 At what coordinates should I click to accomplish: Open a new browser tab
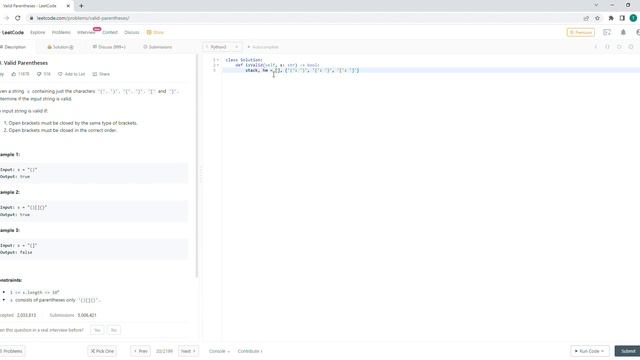click(81, 6)
